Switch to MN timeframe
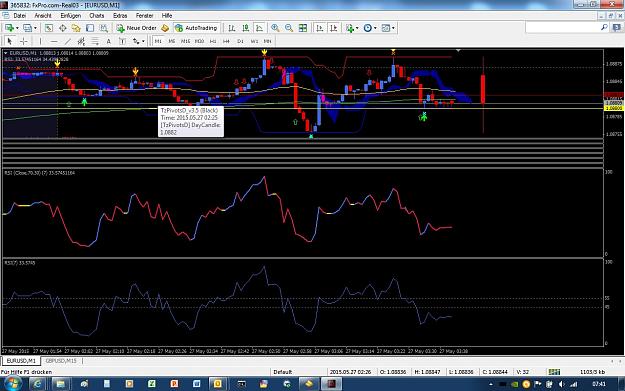The image size is (625, 391). pyautogui.click(x=268, y=41)
